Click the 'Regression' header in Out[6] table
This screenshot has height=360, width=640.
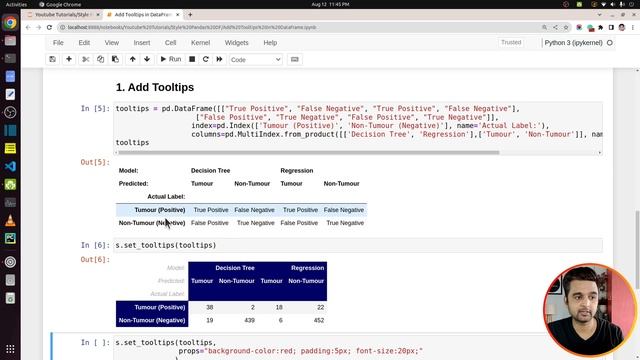pyautogui.click(x=307, y=268)
